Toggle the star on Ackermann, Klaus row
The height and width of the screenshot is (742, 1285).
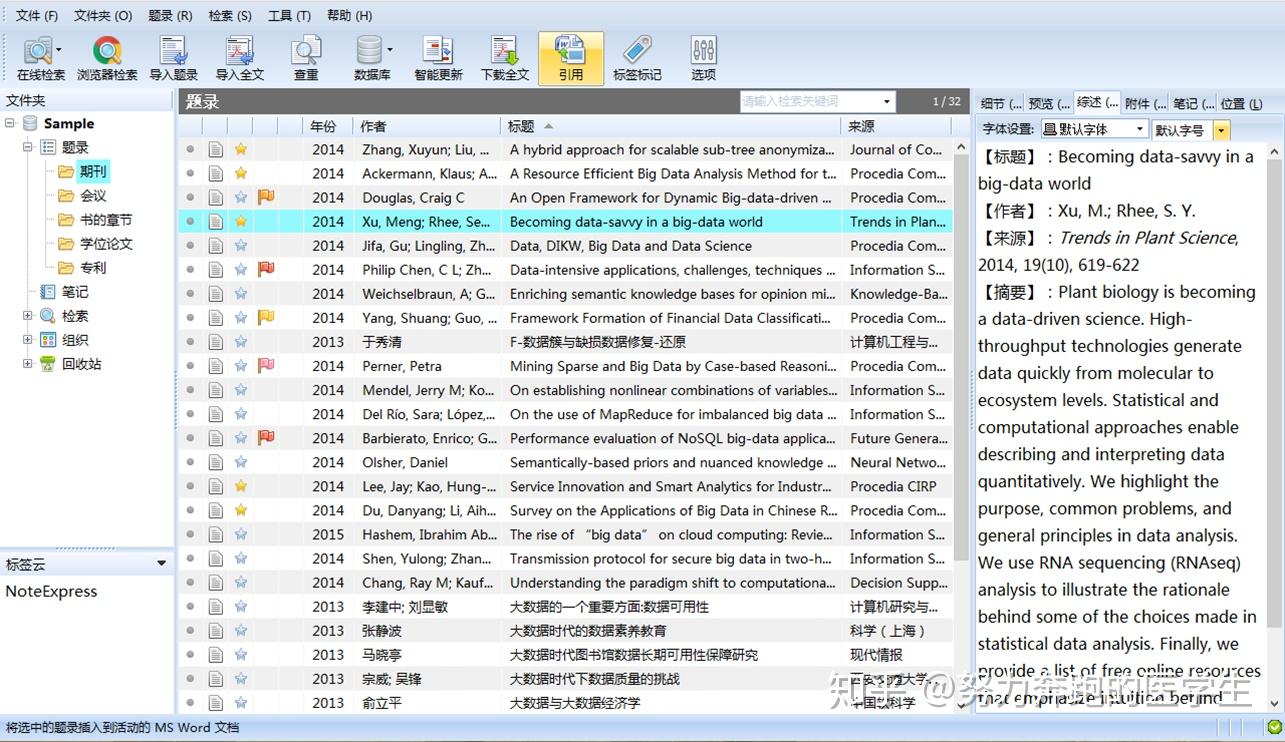240,174
